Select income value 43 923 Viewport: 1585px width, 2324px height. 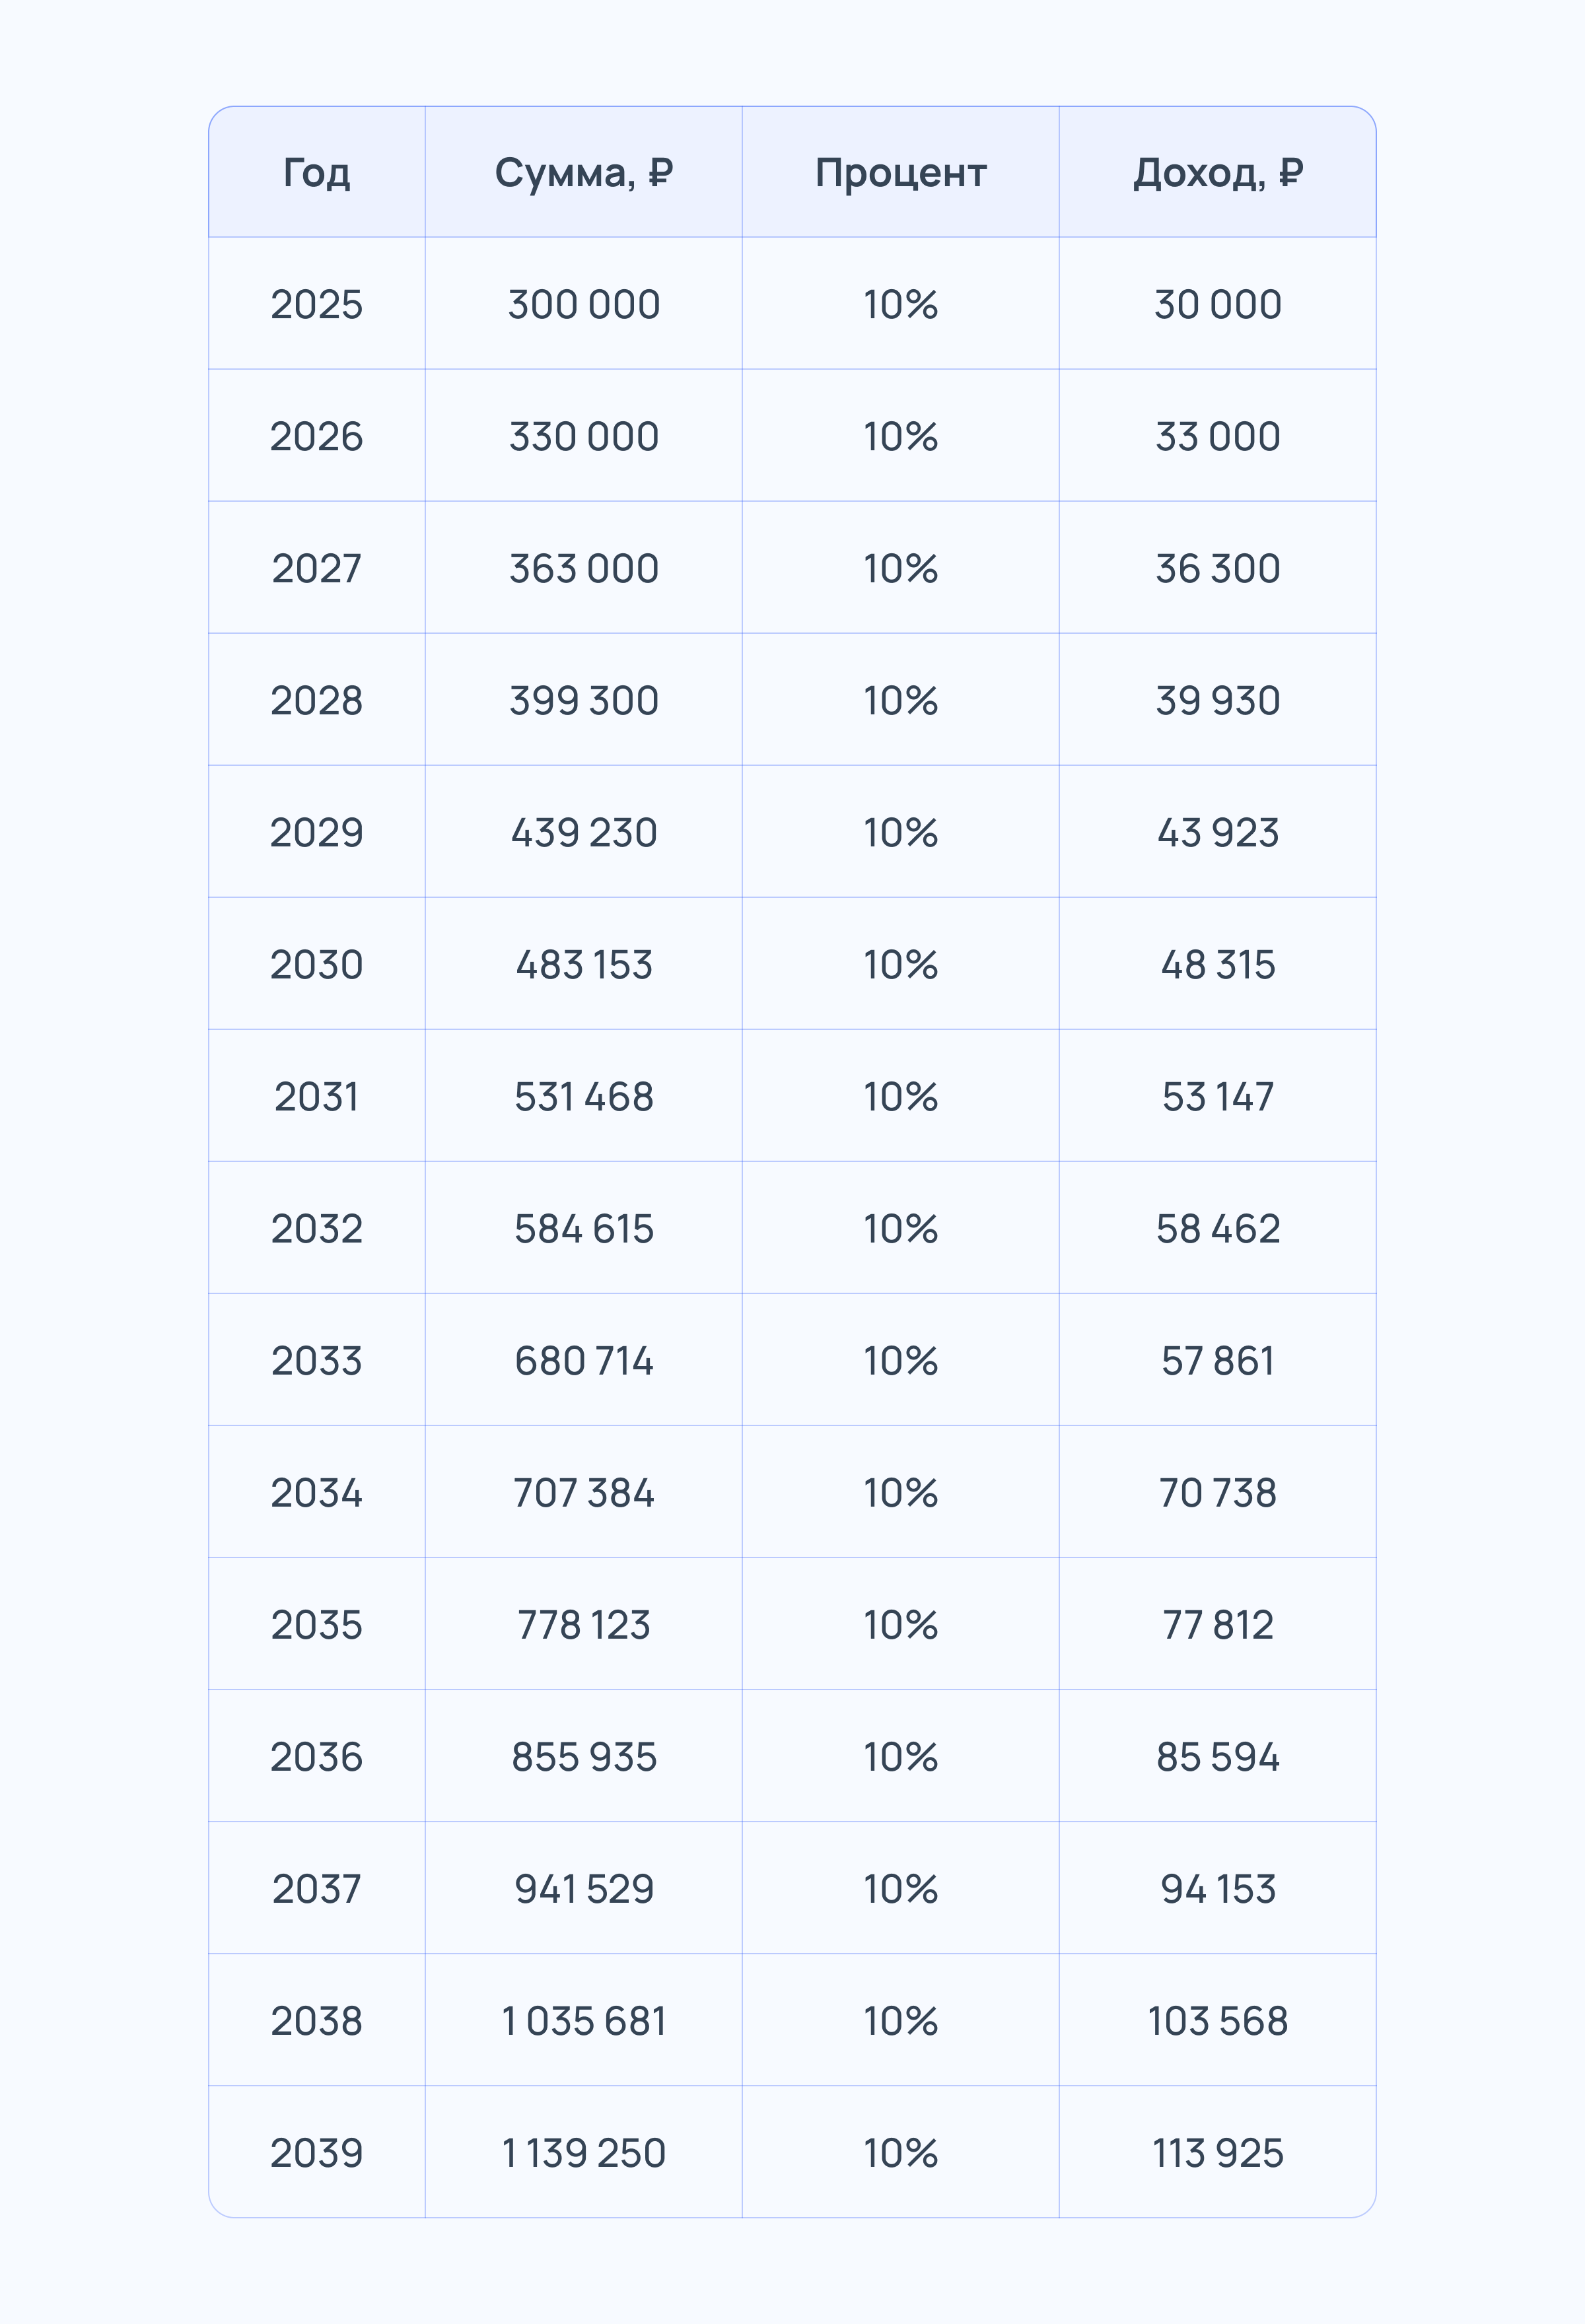click(1217, 832)
